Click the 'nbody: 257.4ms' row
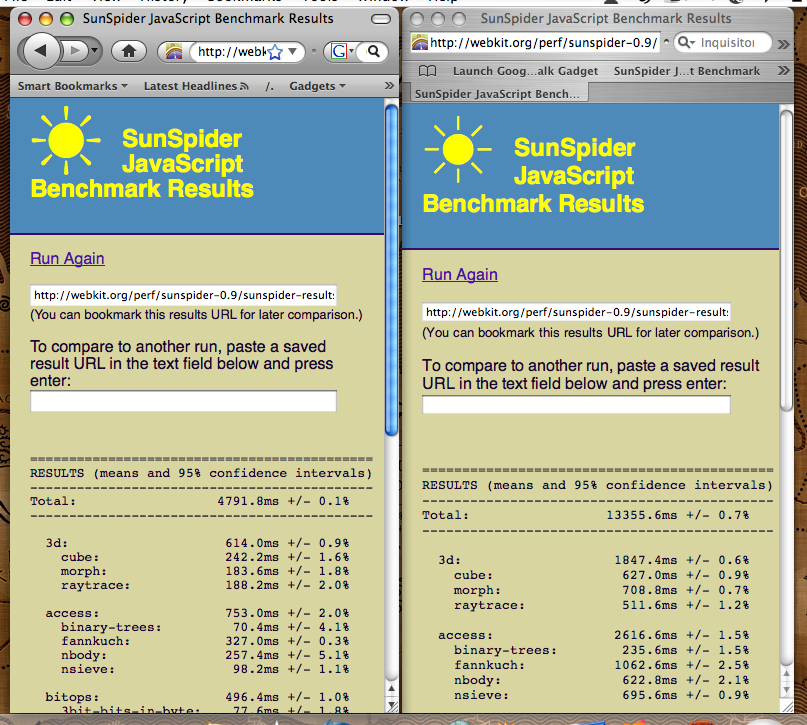Image resolution: width=807 pixels, height=725 pixels. [205, 655]
